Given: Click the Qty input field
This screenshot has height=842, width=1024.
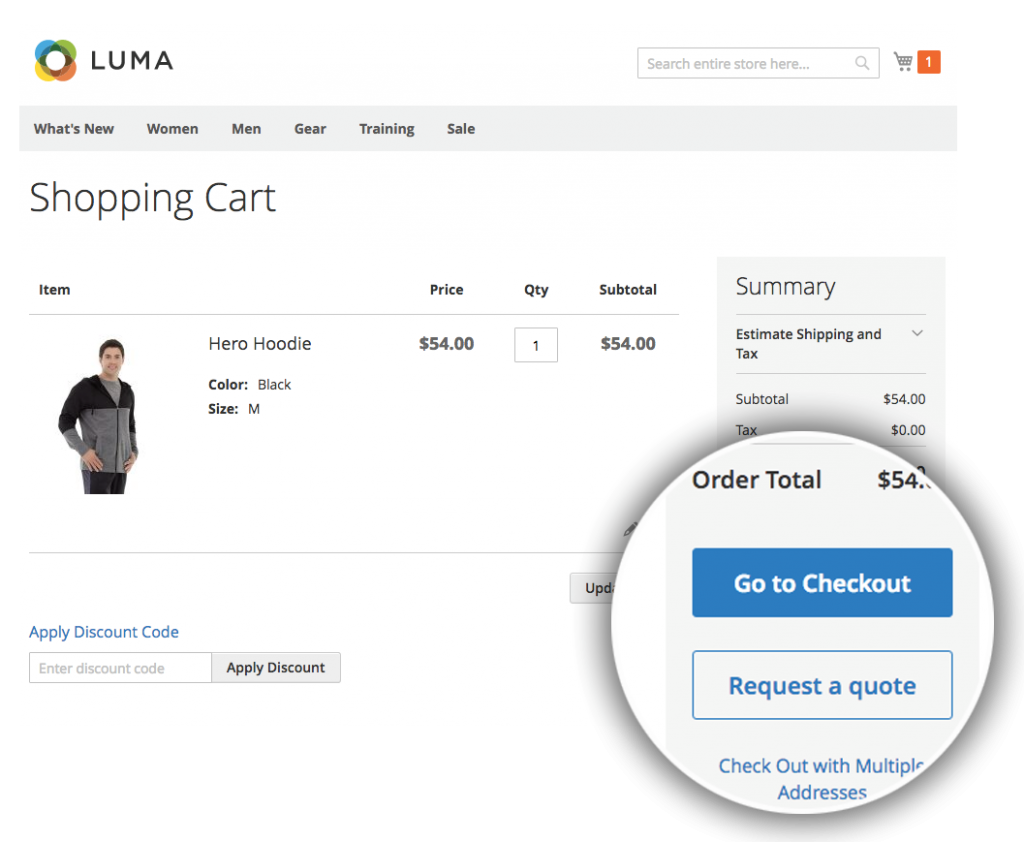Looking at the screenshot, I should tap(536, 345).
